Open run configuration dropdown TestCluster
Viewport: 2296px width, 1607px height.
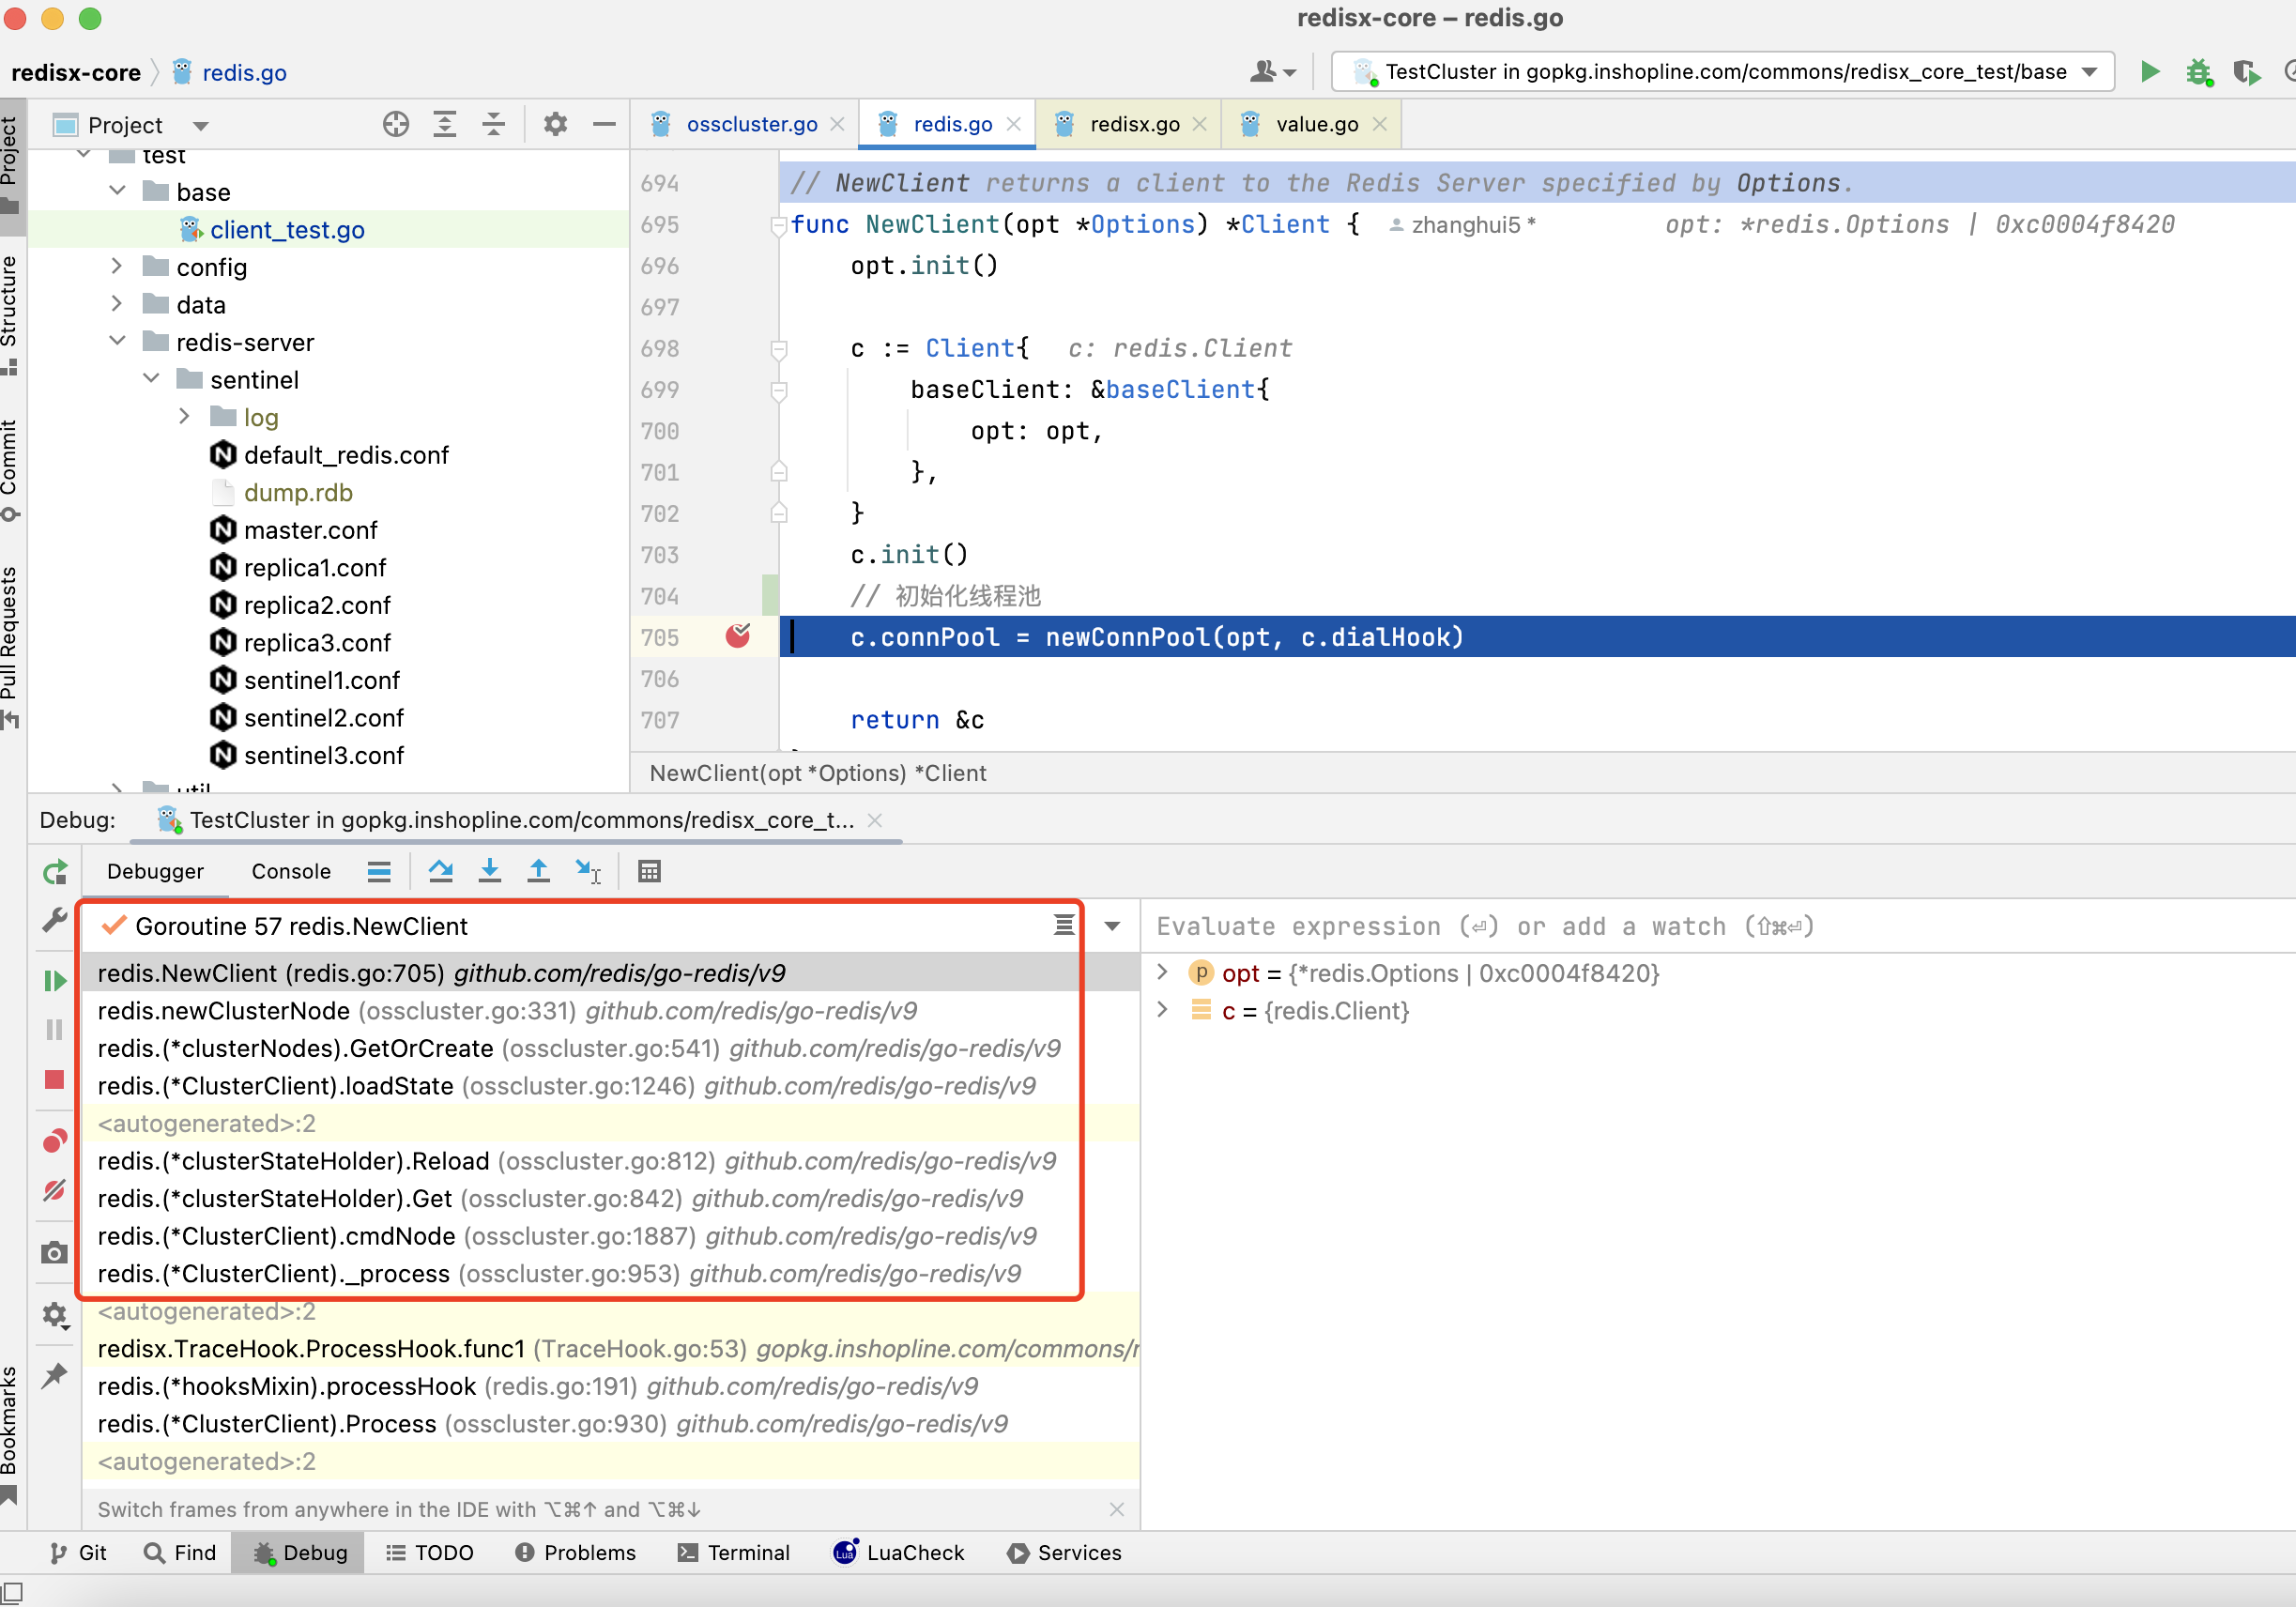(x=1724, y=72)
